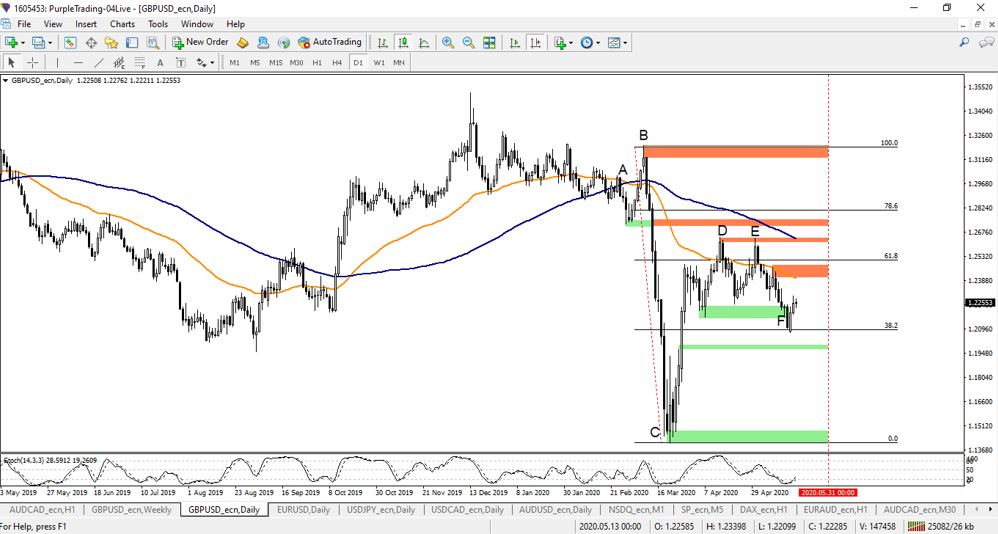Select the H4 timeframe button
Image resolution: width=998 pixels, height=534 pixels.
point(337,62)
